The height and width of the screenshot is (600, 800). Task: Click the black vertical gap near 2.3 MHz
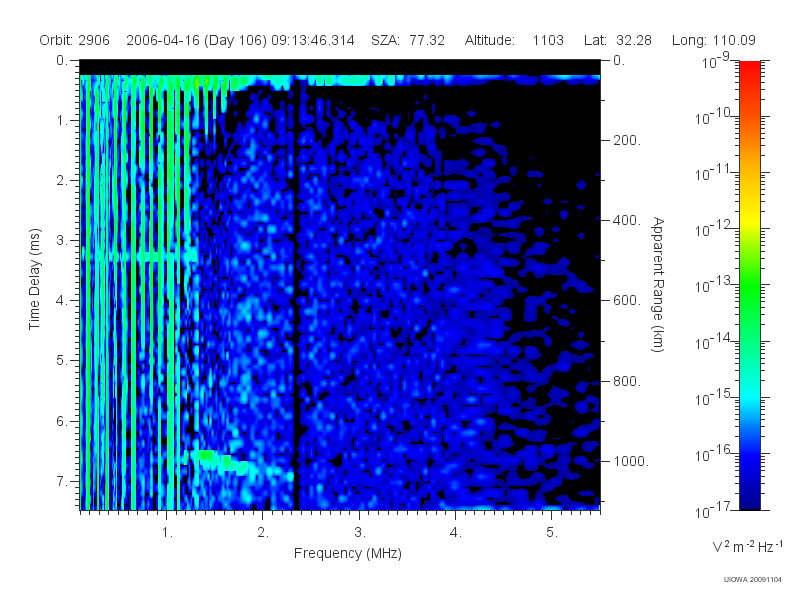point(295,293)
